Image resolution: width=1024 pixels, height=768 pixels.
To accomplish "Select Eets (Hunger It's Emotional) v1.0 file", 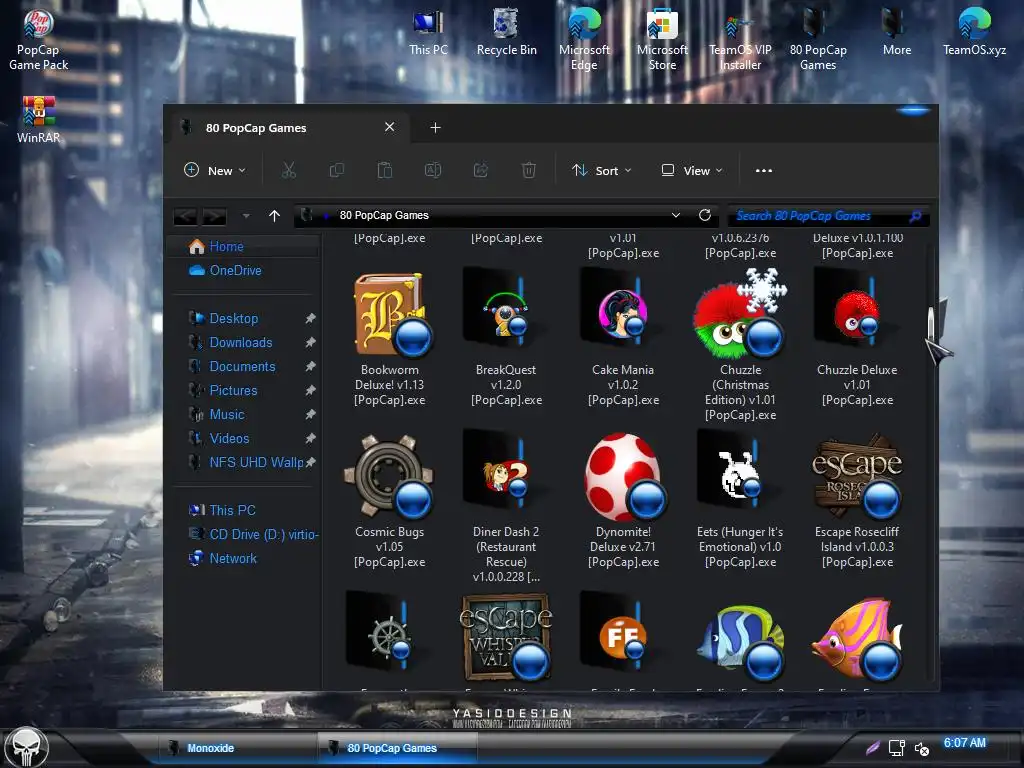I will pos(740,500).
